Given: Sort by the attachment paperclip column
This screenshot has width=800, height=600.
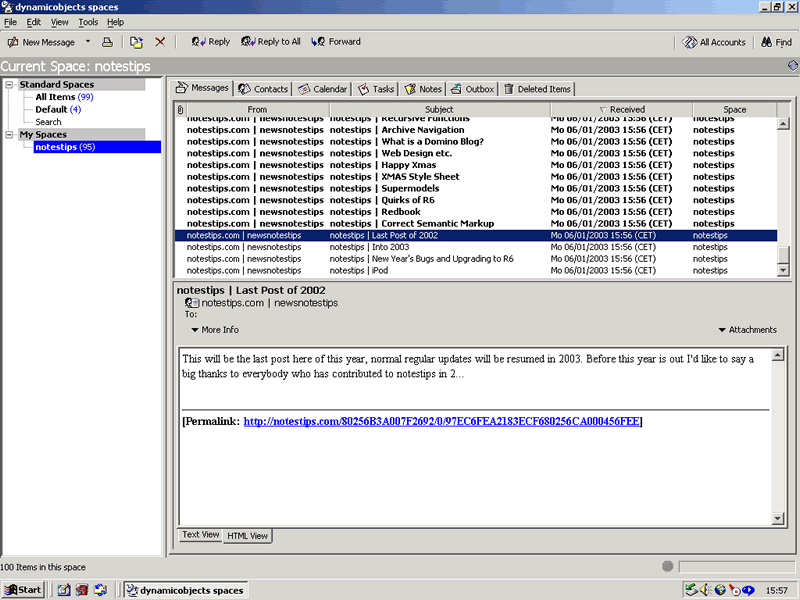Looking at the screenshot, I should point(181,110).
